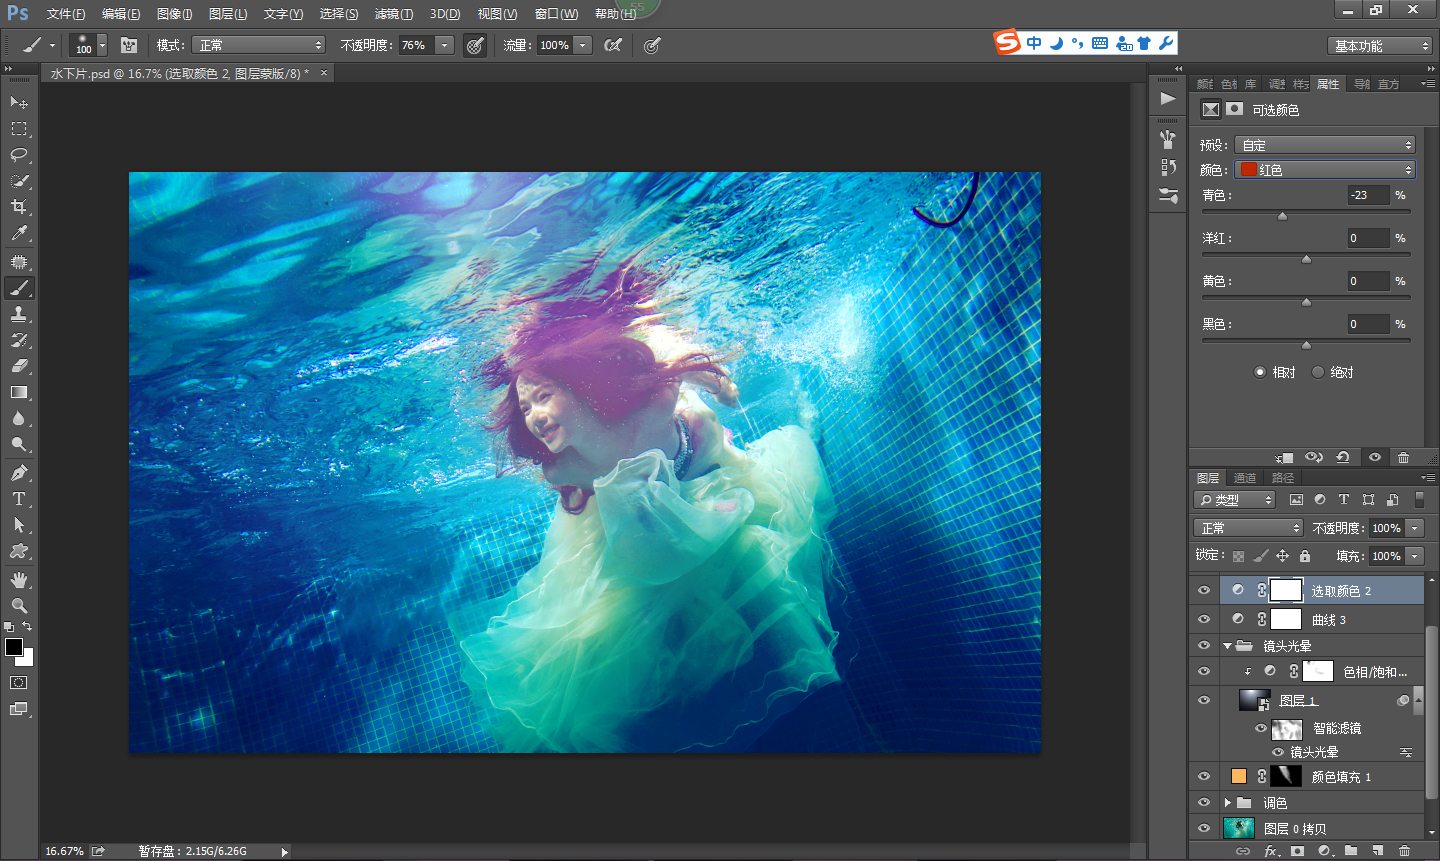Switch to the 通道 tab
The height and width of the screenshot is (861, 1440).
click(1245, 478)
